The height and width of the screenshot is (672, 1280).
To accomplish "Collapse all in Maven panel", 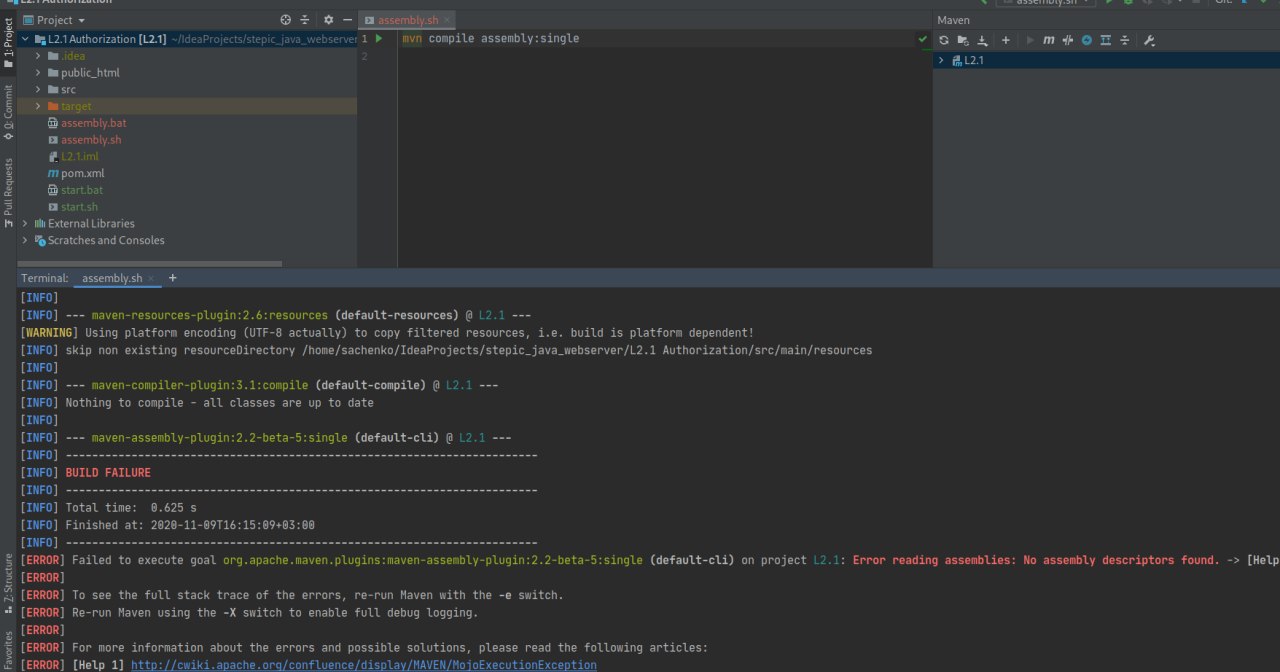I will click(x=1125, y=40).
